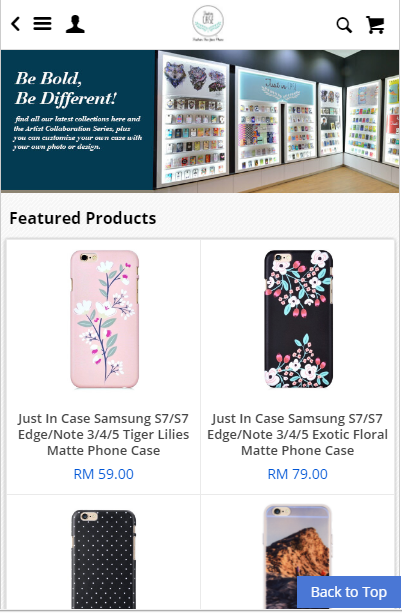Click the RM 79.00 price
The width and height of the screenshot is (402, 613).
point(298,474)
